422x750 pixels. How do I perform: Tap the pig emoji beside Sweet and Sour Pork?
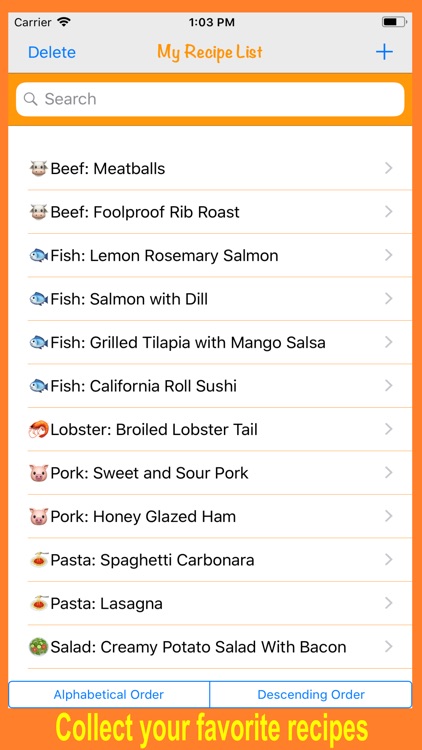tap(38, 473)
